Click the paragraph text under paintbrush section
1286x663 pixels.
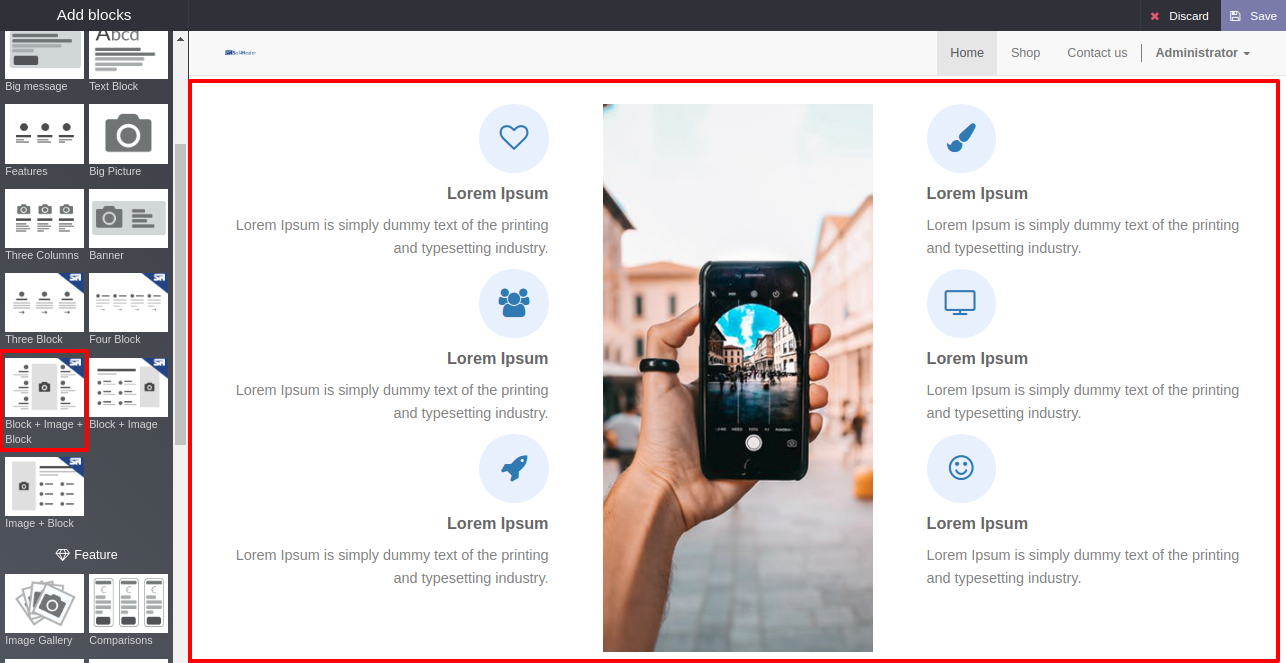[x=1083, y=237]
